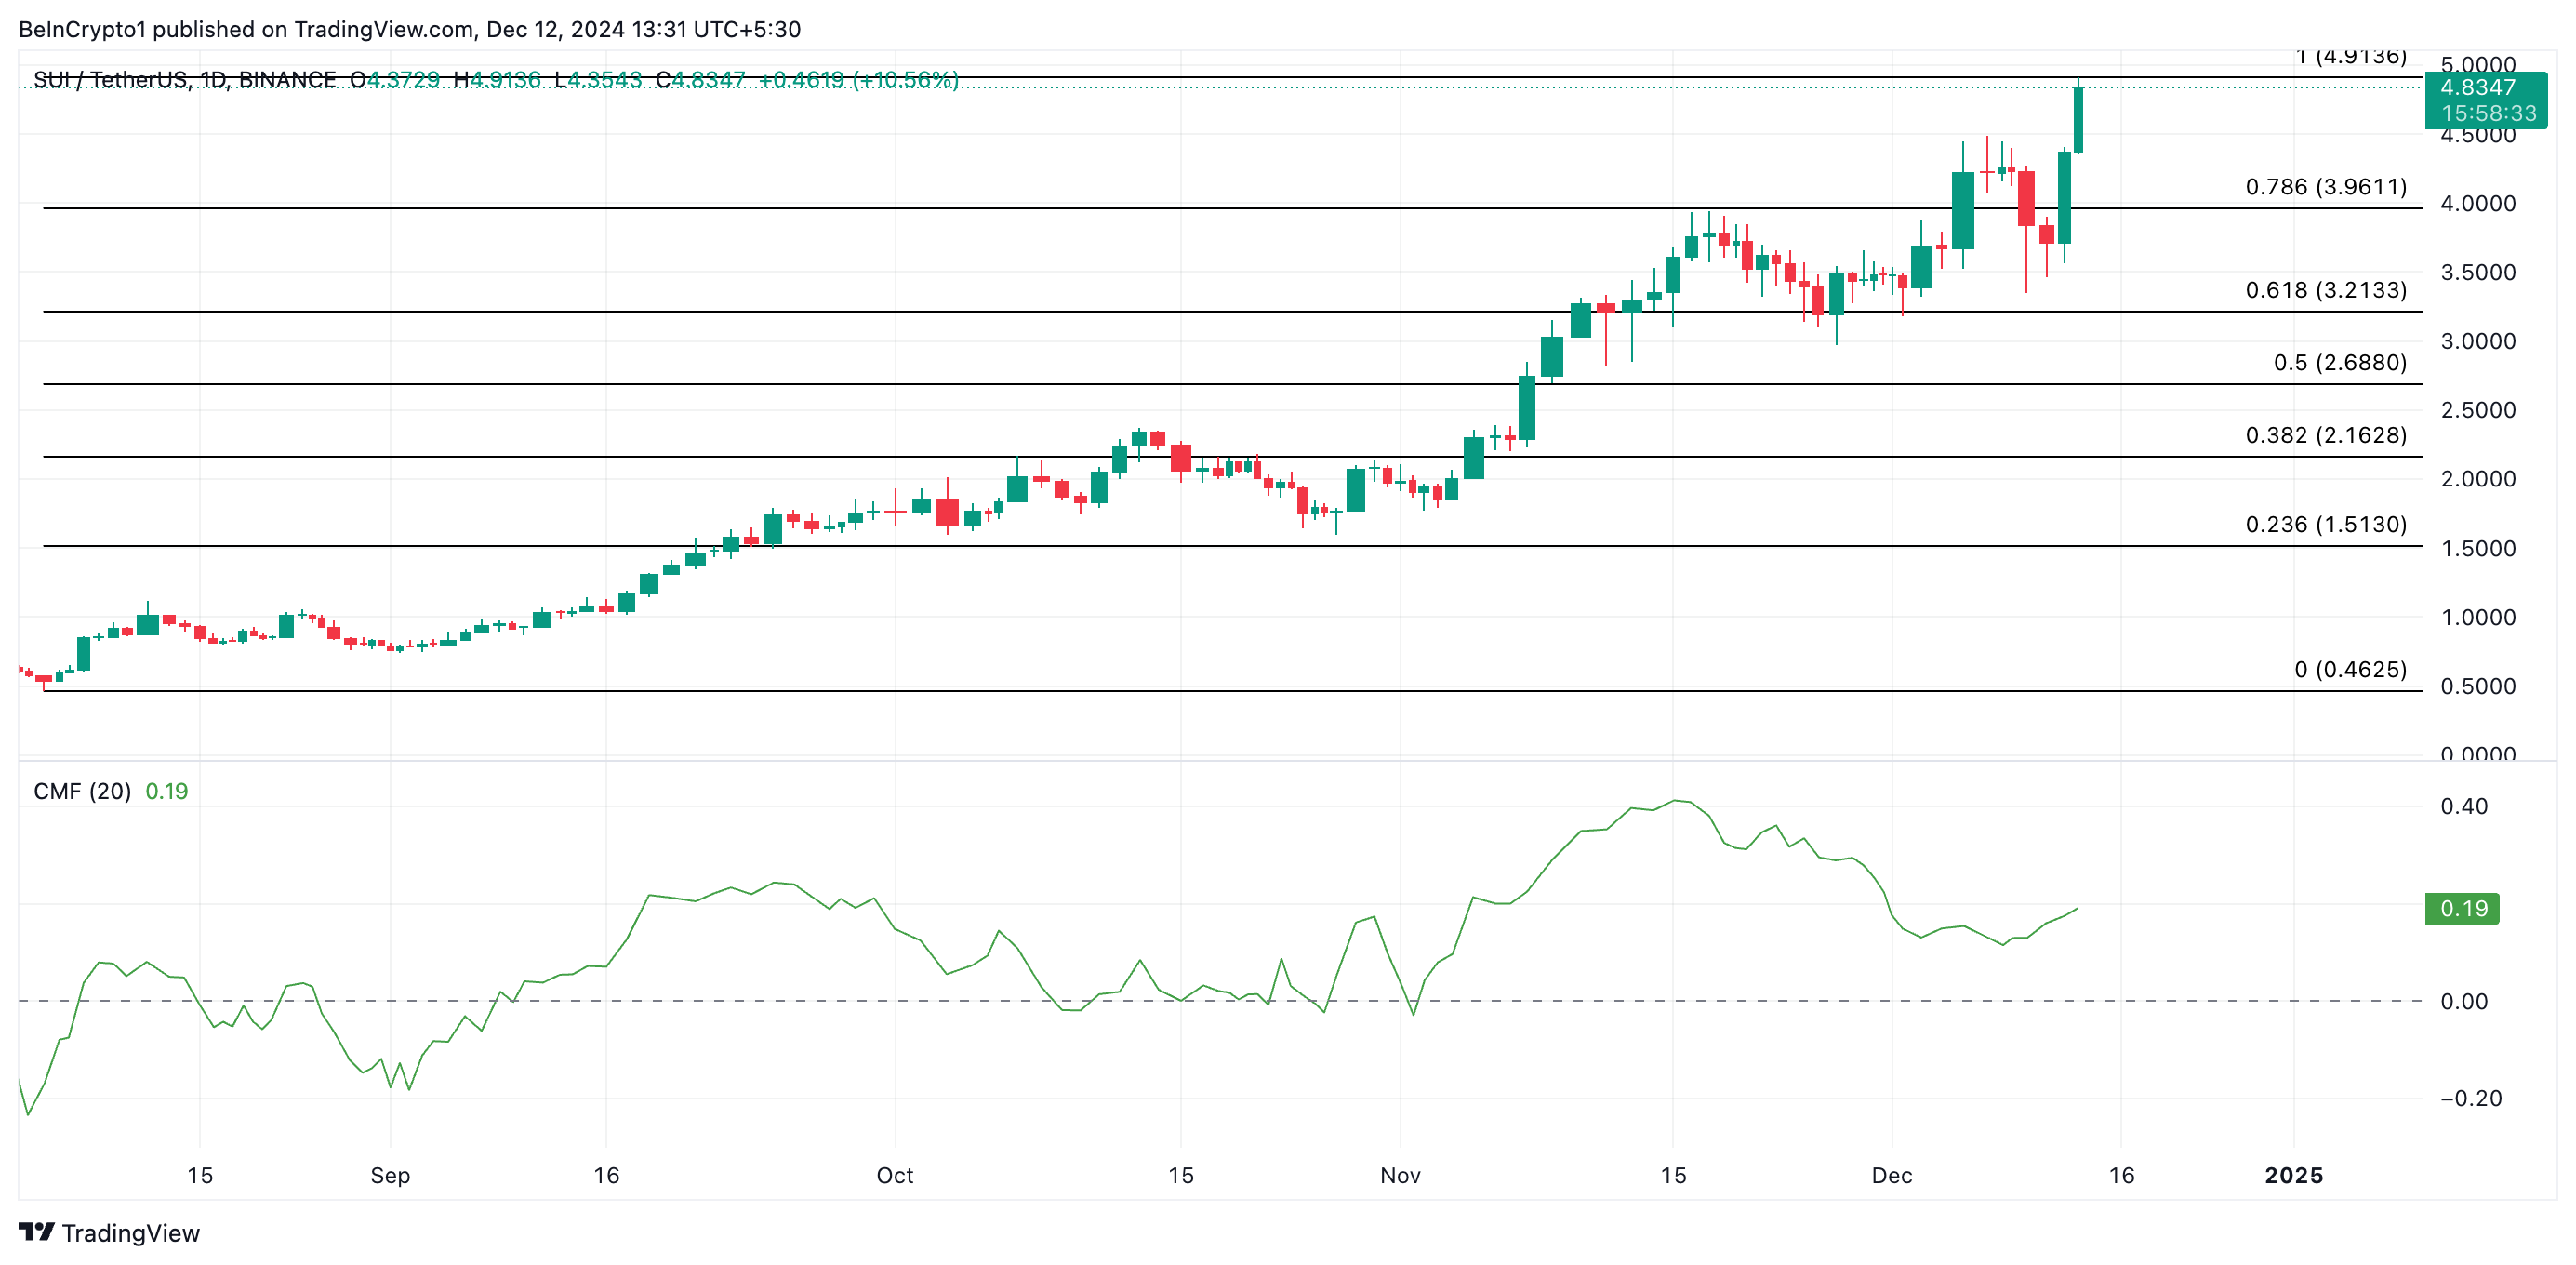This screenshot has height=1265, width=2576.
Task: Click Oct on the time axis
Action: click(x=895, y=1177)
